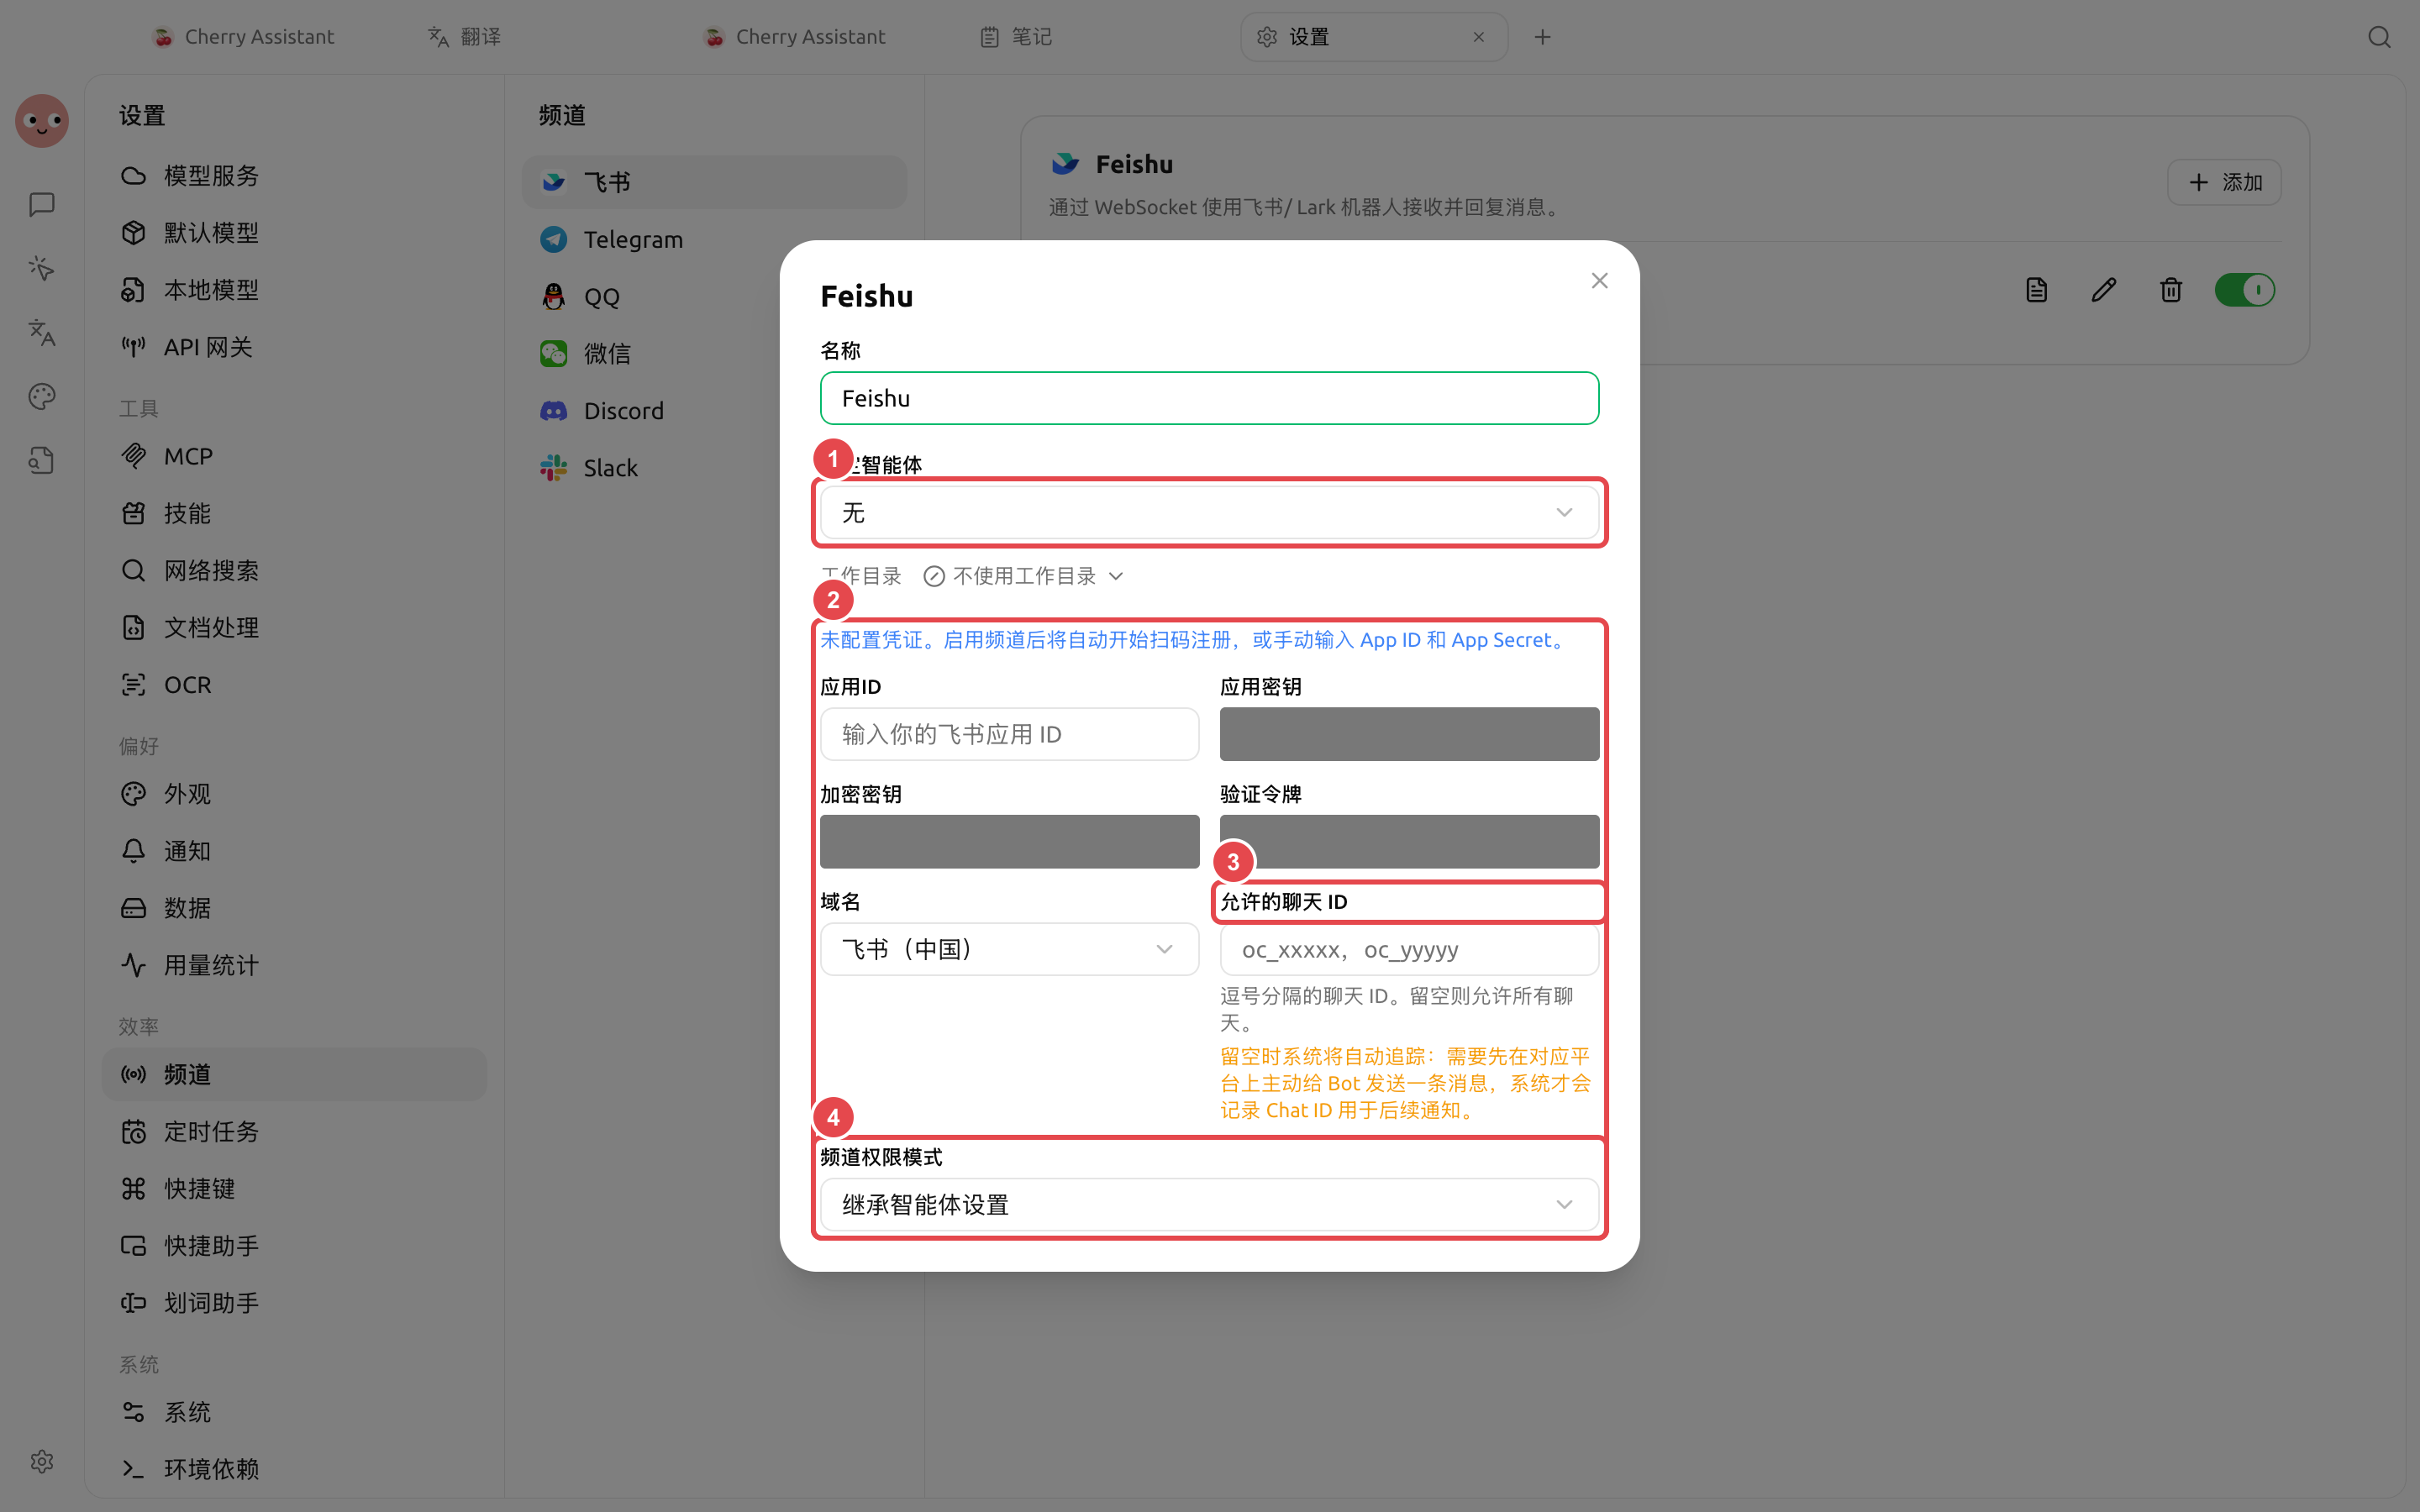Close the Feishu dialog
2420x1512 pixels.
[x=1600, y=281]
